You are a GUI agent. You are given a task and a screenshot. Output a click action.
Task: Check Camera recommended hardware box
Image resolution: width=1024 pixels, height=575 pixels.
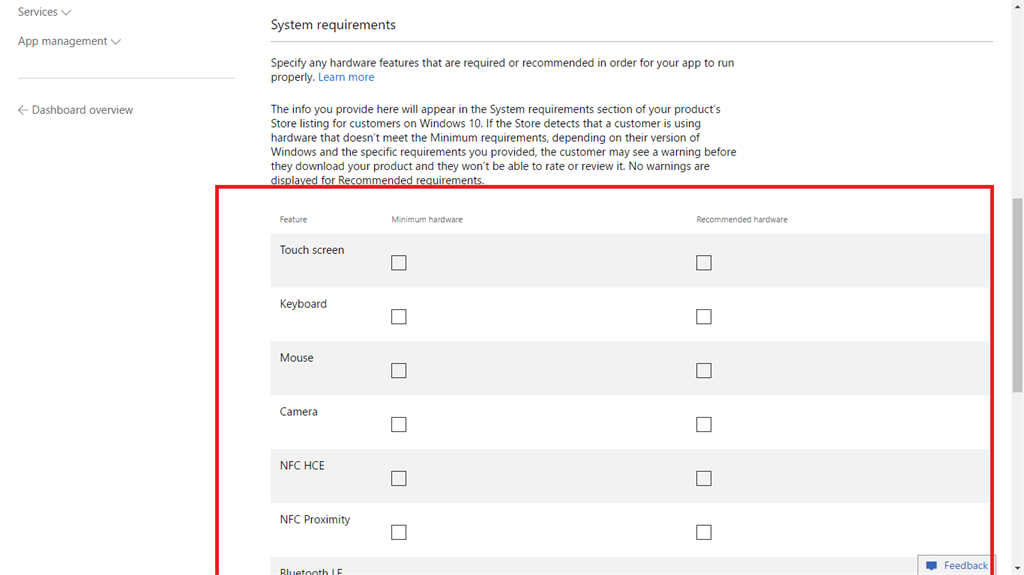704,425
